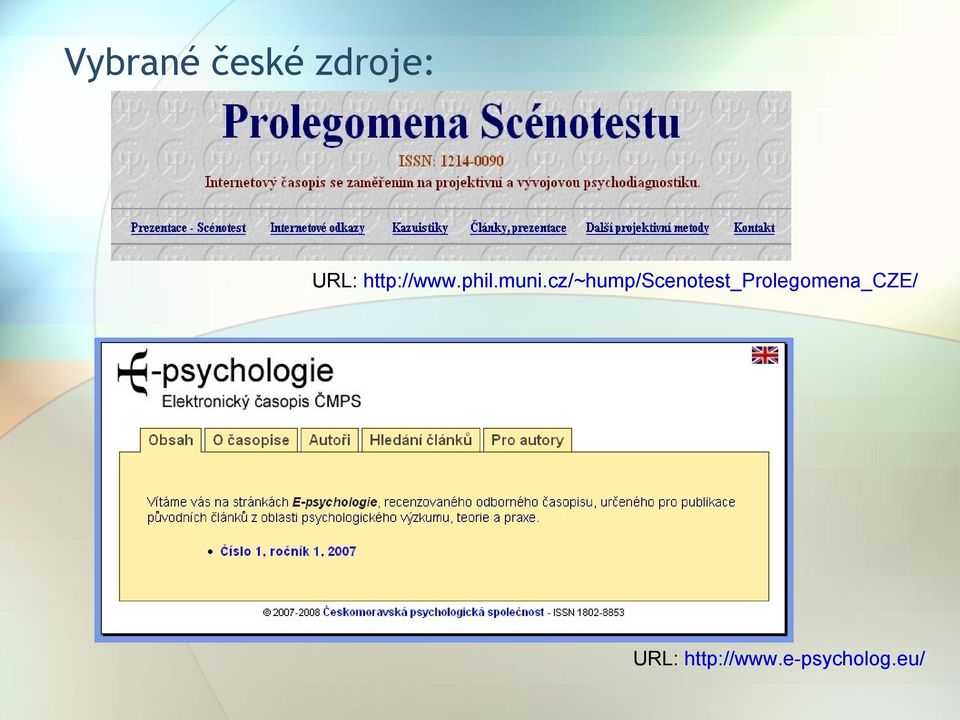960x720 pixels.
Task: Click the bold E-psychologie welcome text
Action: coord(334,503)
